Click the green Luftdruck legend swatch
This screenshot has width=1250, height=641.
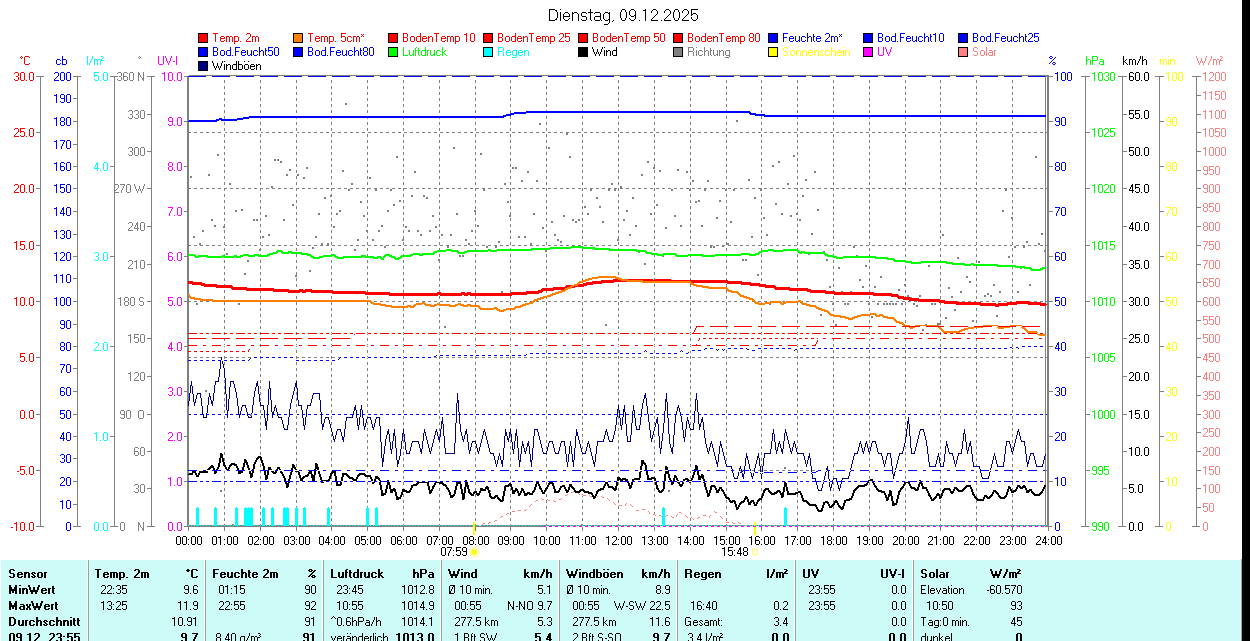point(394,52)
